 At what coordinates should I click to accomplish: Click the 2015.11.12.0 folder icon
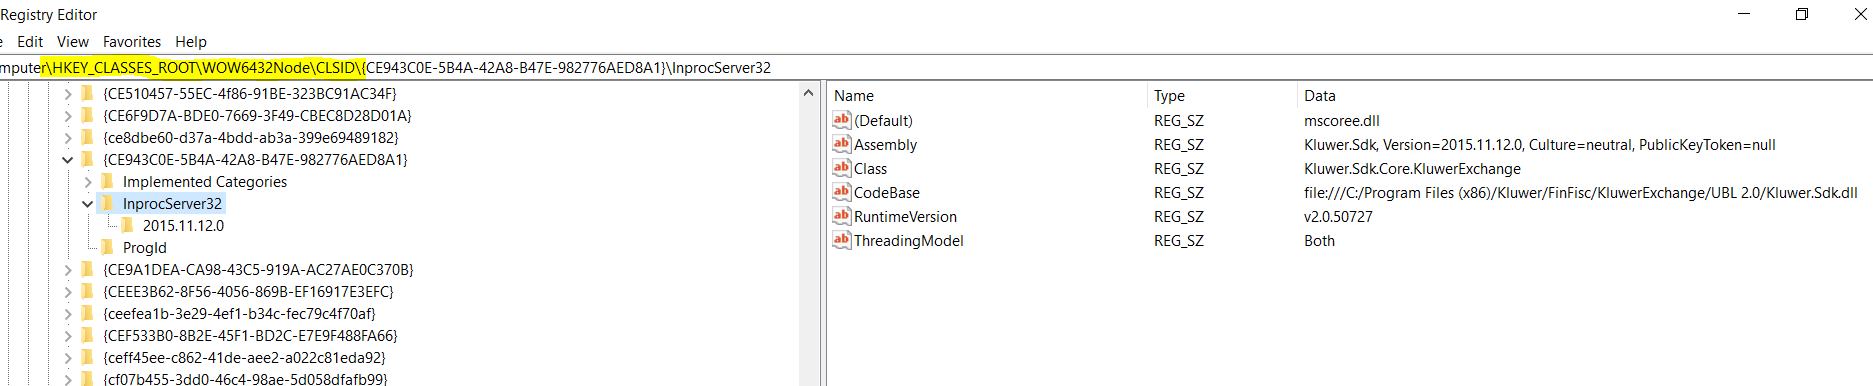pyautogui.click(x=127, y=226)
